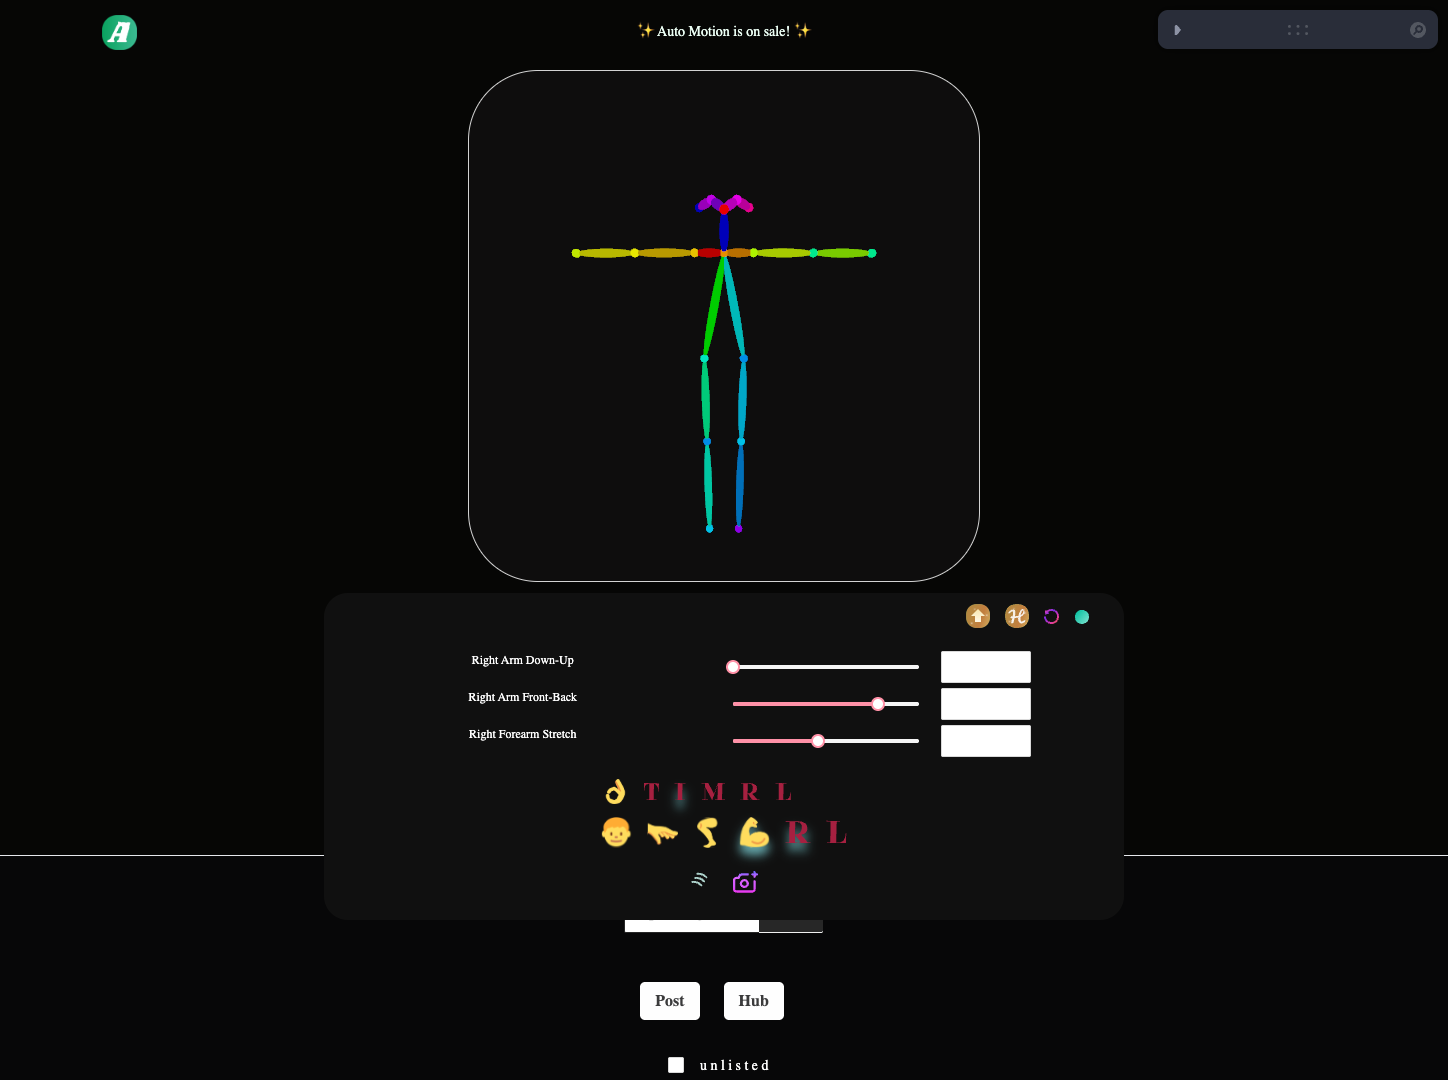Enable the unlisted checkbox
The image size is (1448, 1080).
pyautogui.click(x=676, y=1064)
